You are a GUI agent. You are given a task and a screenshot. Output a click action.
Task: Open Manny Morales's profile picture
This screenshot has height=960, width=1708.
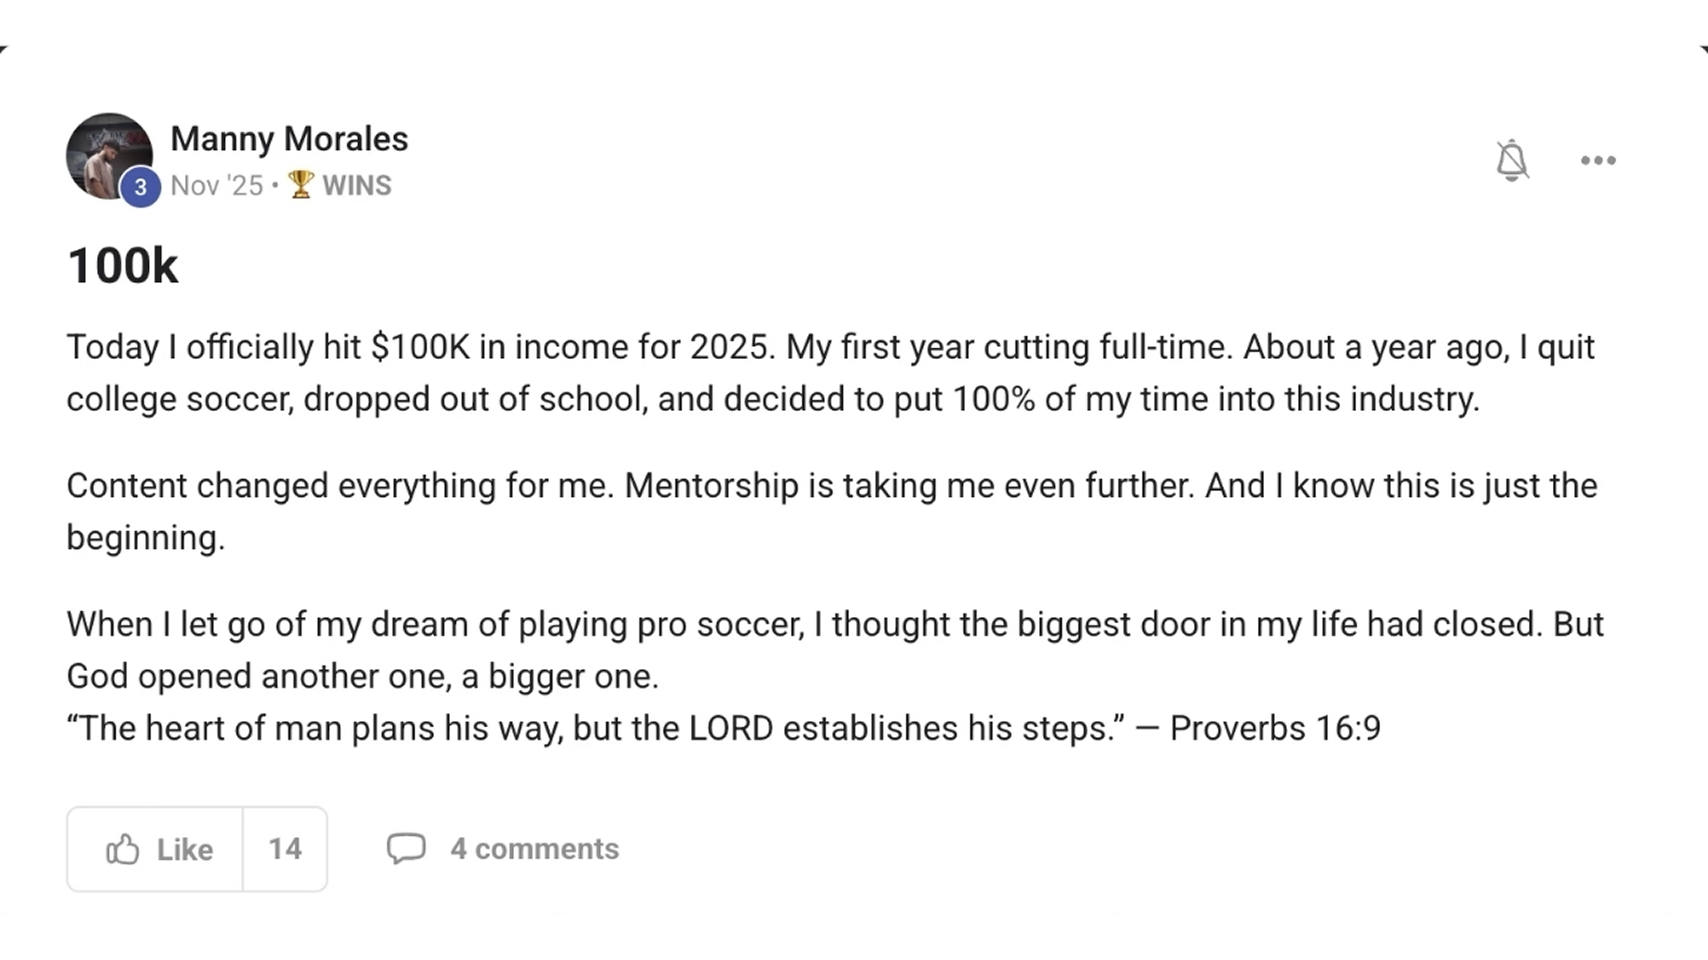(x=107, y=152)
